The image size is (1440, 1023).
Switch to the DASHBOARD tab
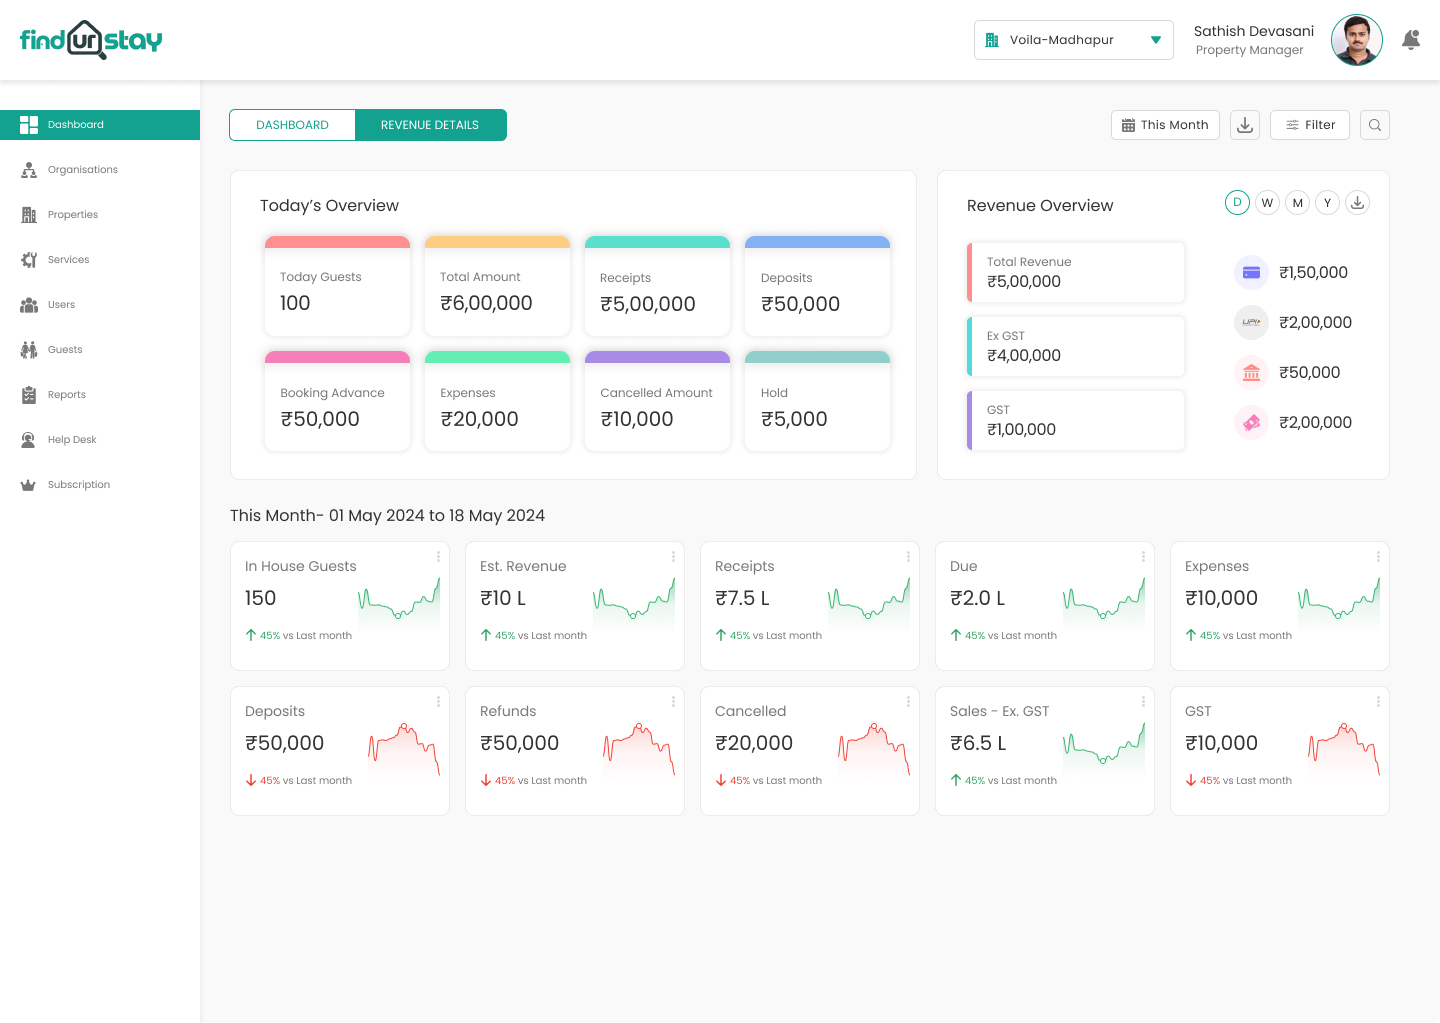[292, 125]
